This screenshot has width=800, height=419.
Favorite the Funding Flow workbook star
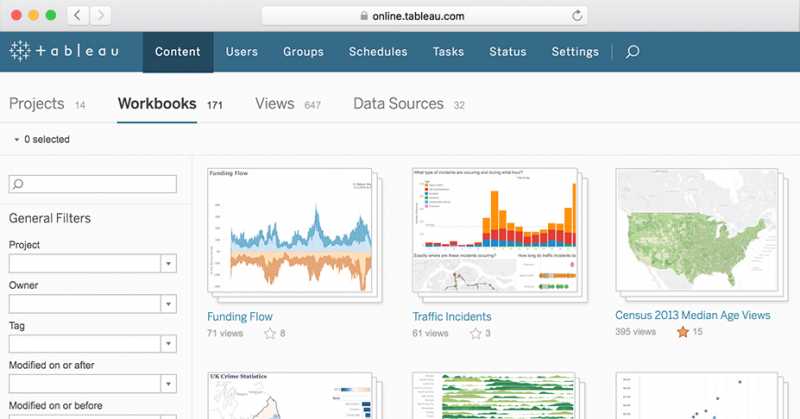click(270, 333)
